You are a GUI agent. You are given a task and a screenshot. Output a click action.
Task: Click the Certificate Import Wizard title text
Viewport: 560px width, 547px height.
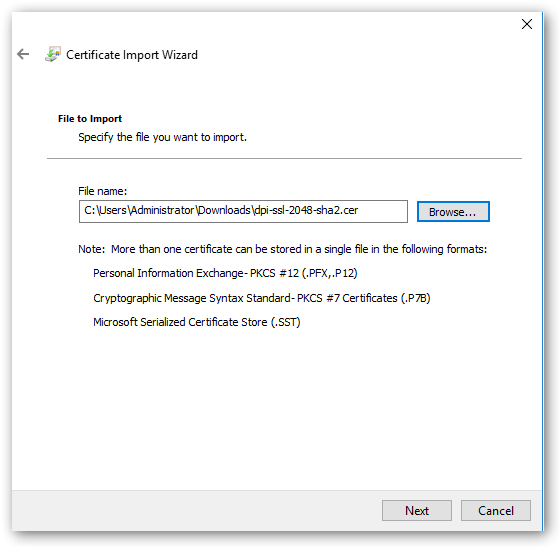(x=132, y=55)
